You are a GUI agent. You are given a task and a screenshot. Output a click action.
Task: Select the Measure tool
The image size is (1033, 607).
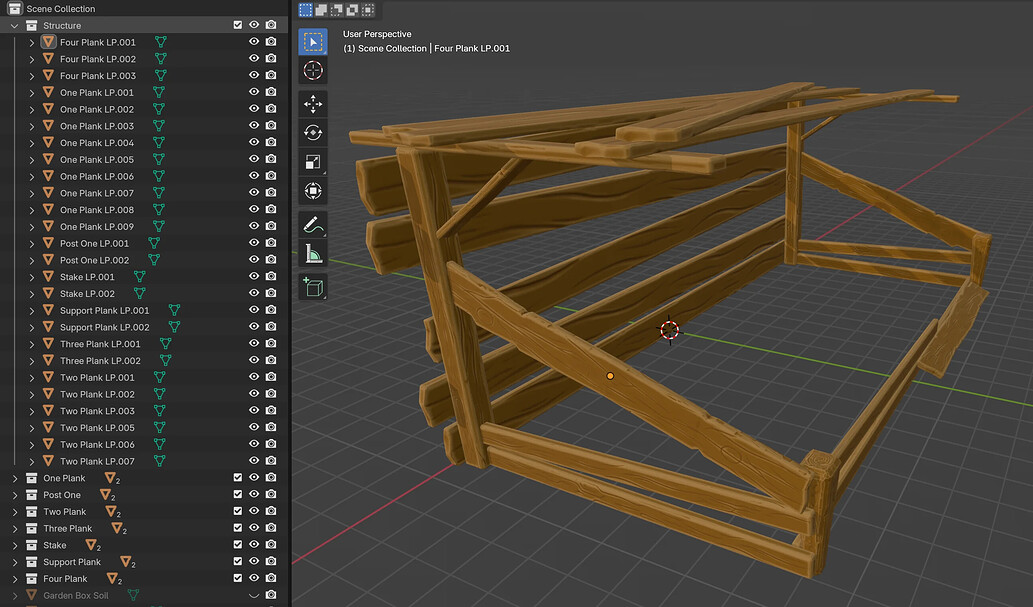click(313, 254)
